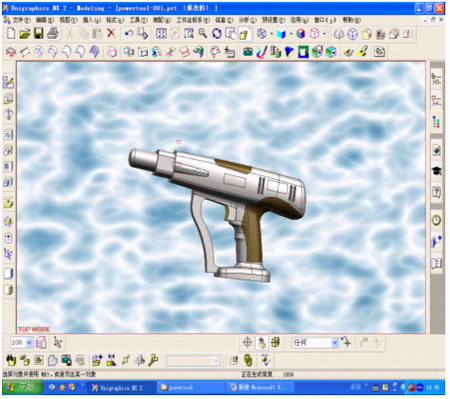The height and width of the screenshot is (399, 450).
Task: Create a new part with the blank page icon
Action: 11,33
